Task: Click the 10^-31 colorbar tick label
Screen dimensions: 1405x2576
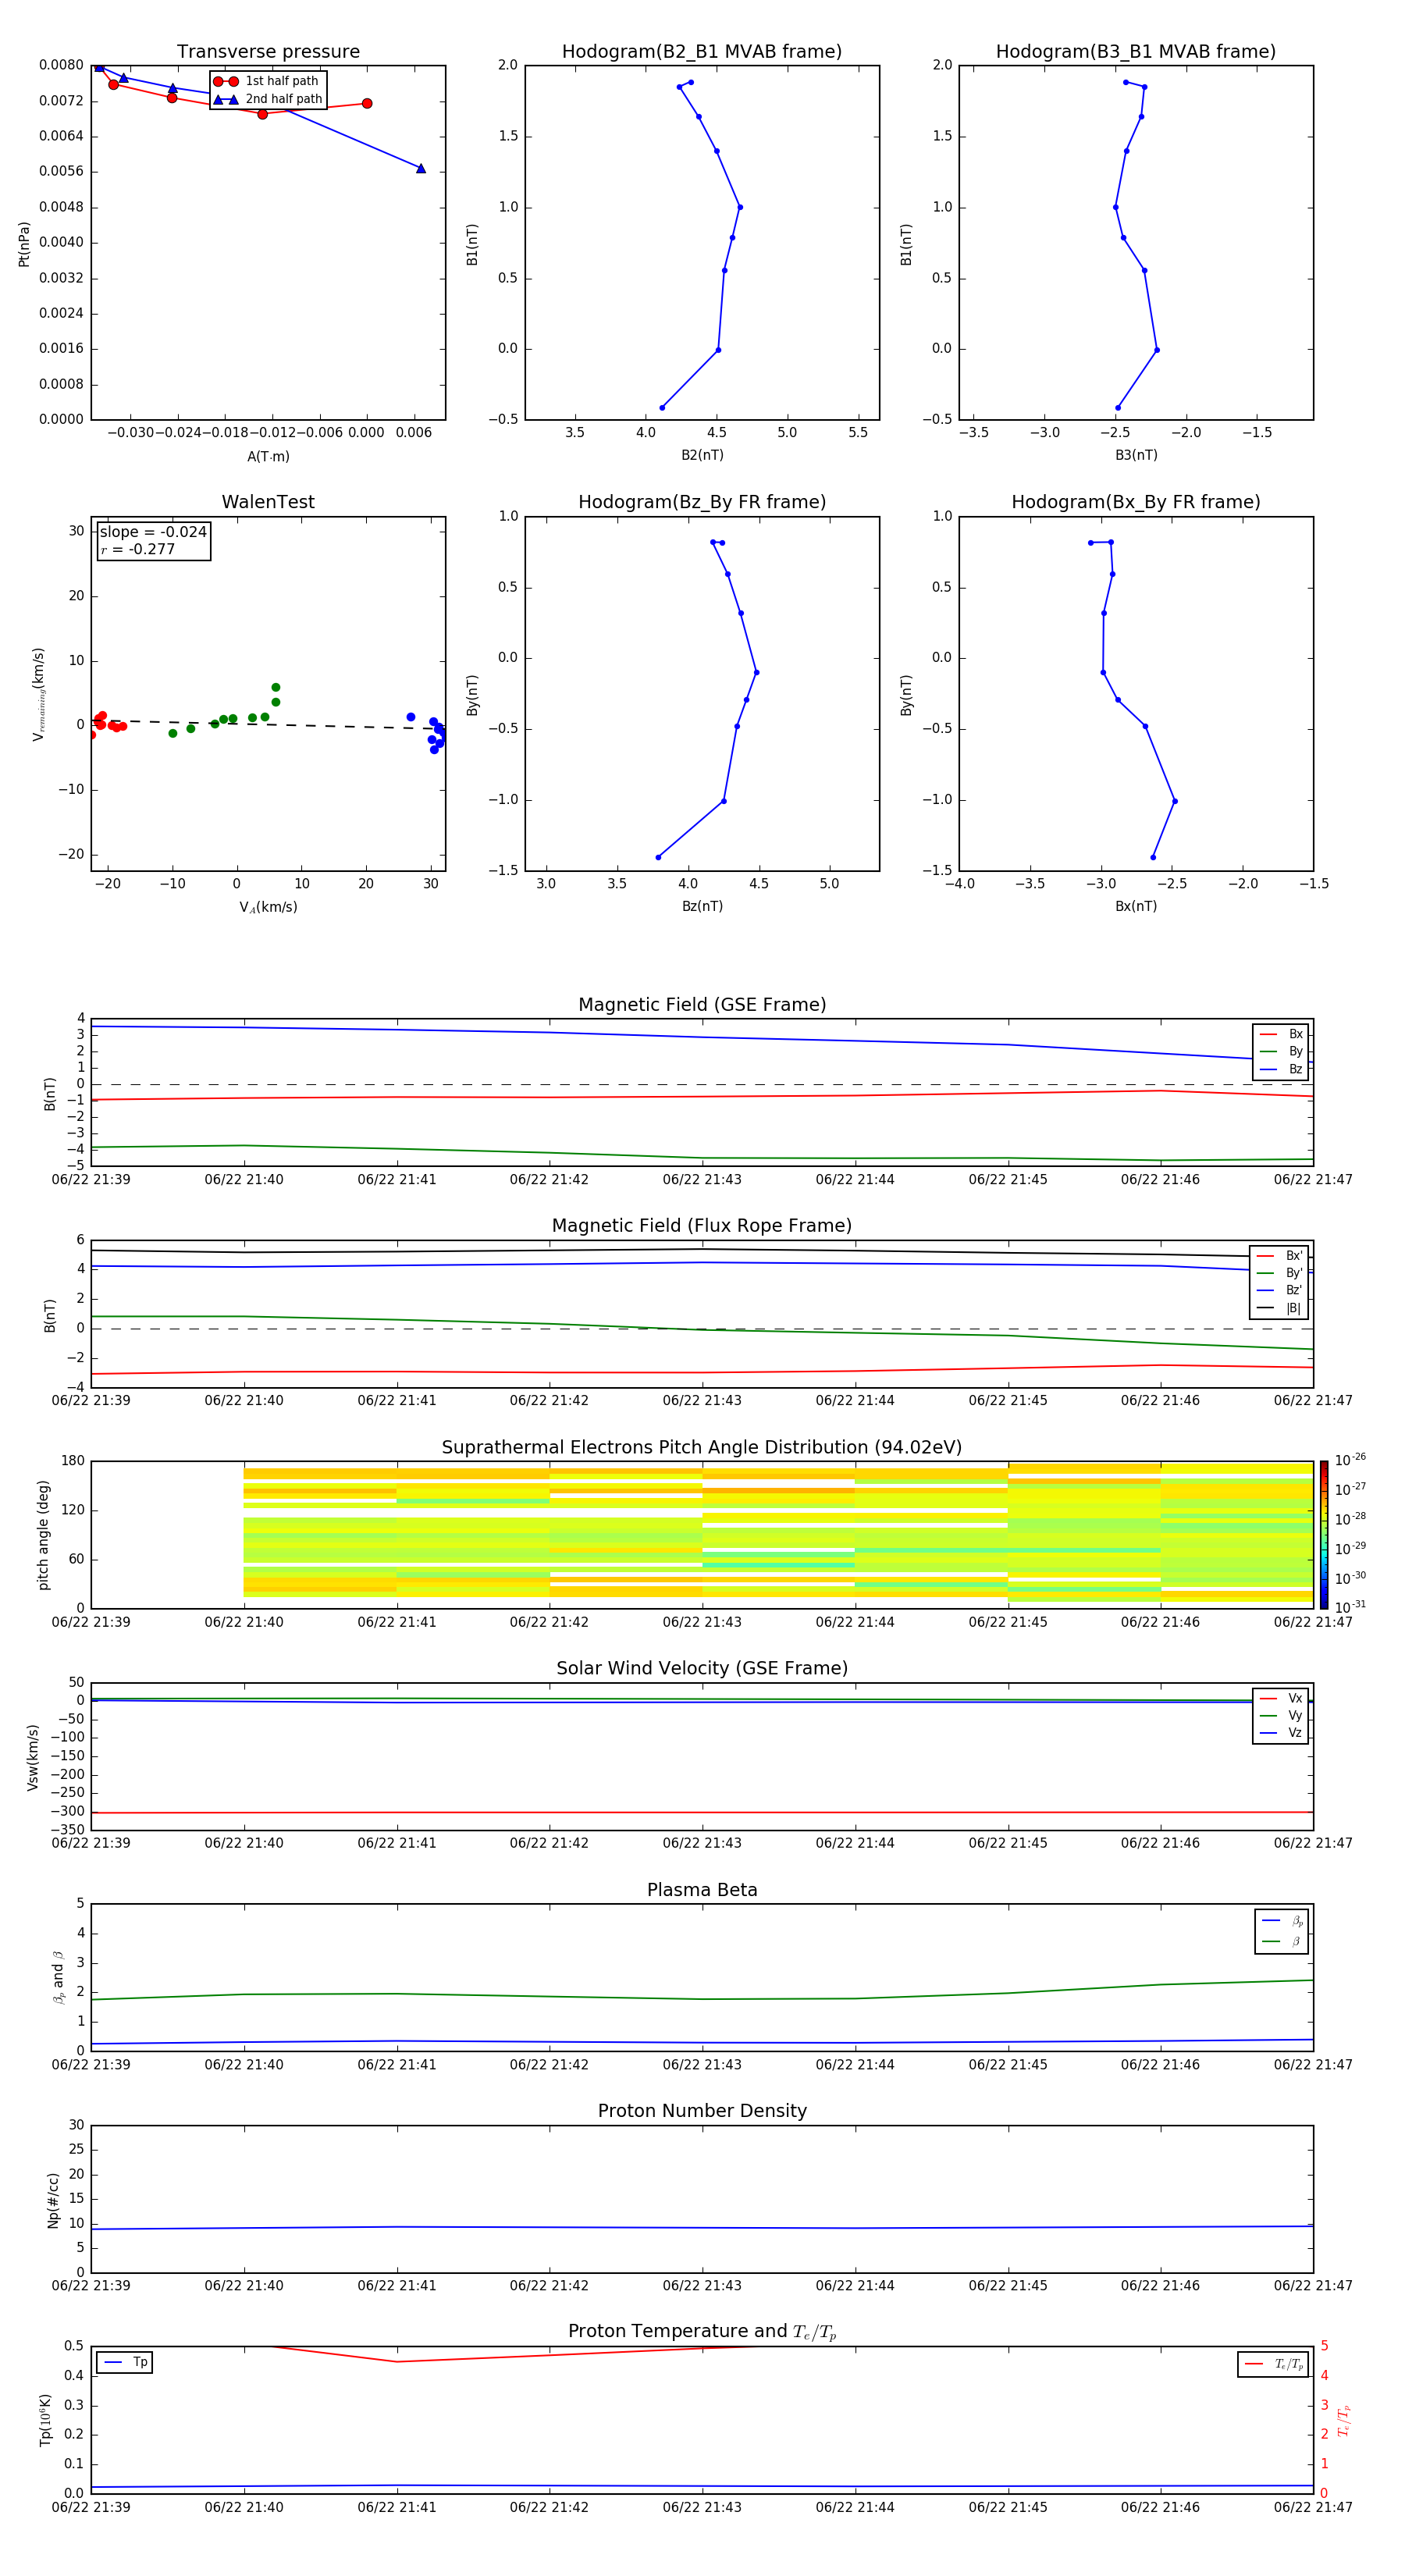Action: tap(1350, 1607)
